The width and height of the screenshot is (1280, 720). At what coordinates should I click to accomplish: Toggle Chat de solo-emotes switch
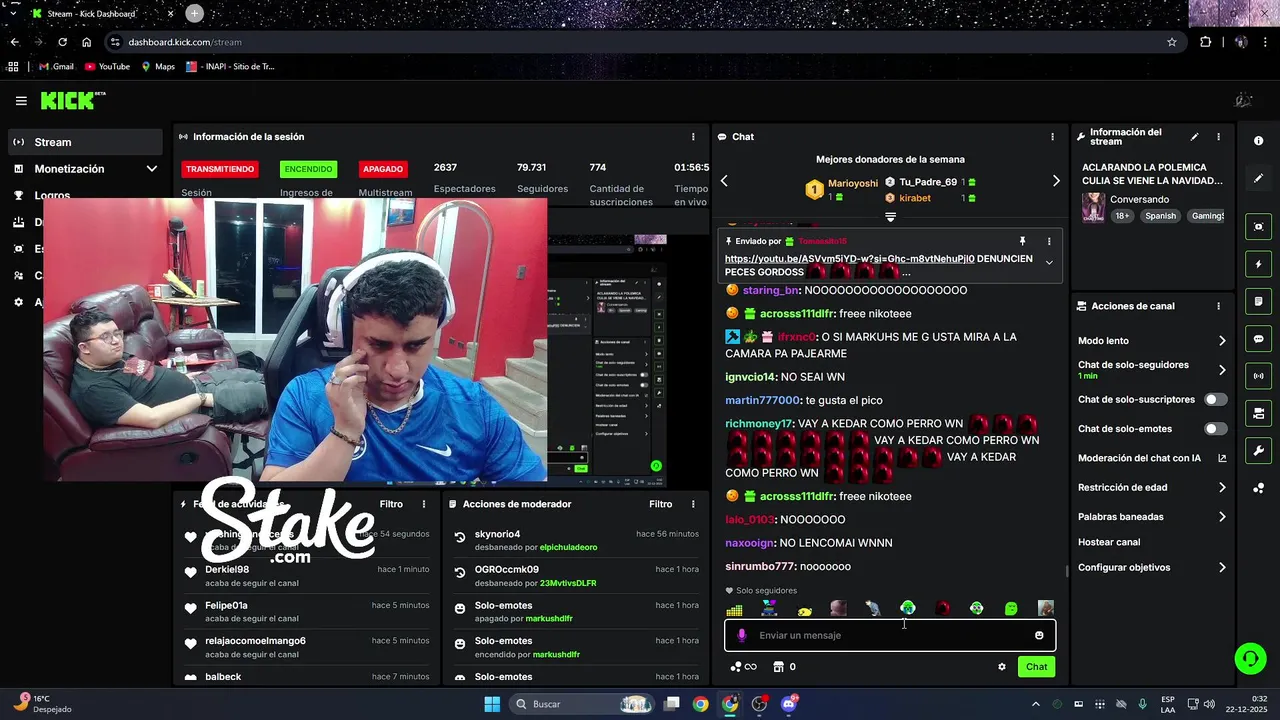pos(1215,429)
